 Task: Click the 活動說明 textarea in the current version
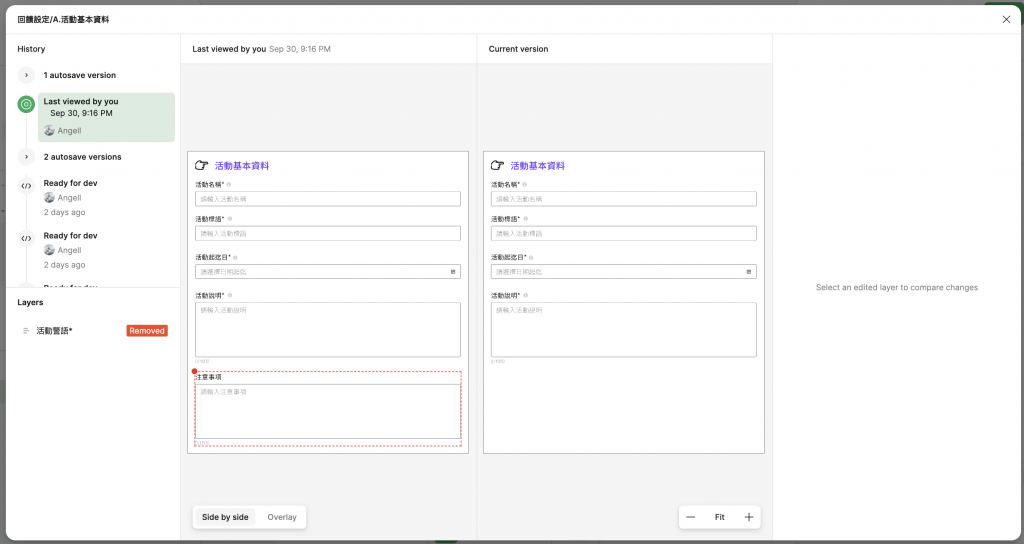coord(624,330)
